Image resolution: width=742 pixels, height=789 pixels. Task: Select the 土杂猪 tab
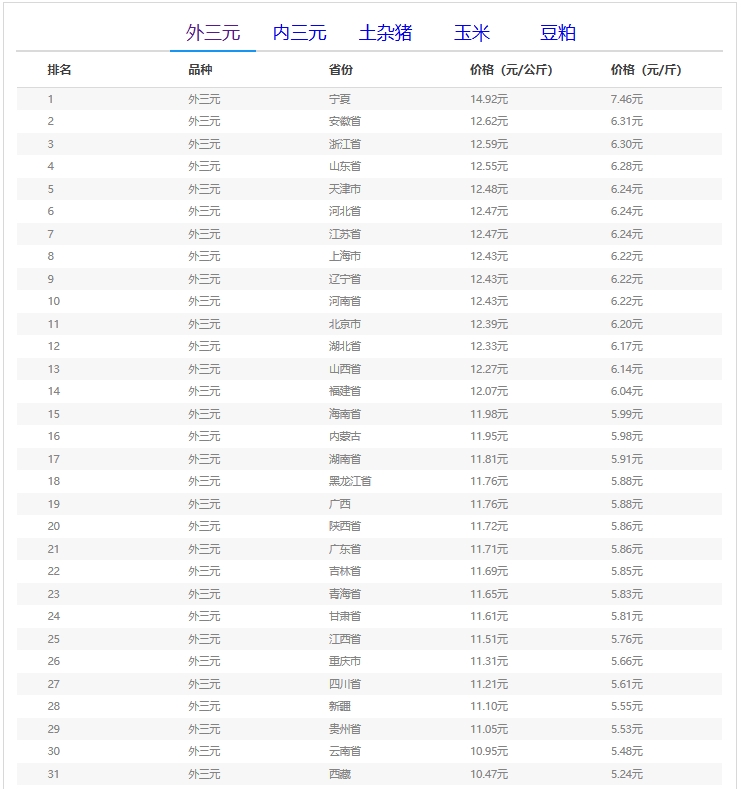pyautogui.click(x=385, y=33)
